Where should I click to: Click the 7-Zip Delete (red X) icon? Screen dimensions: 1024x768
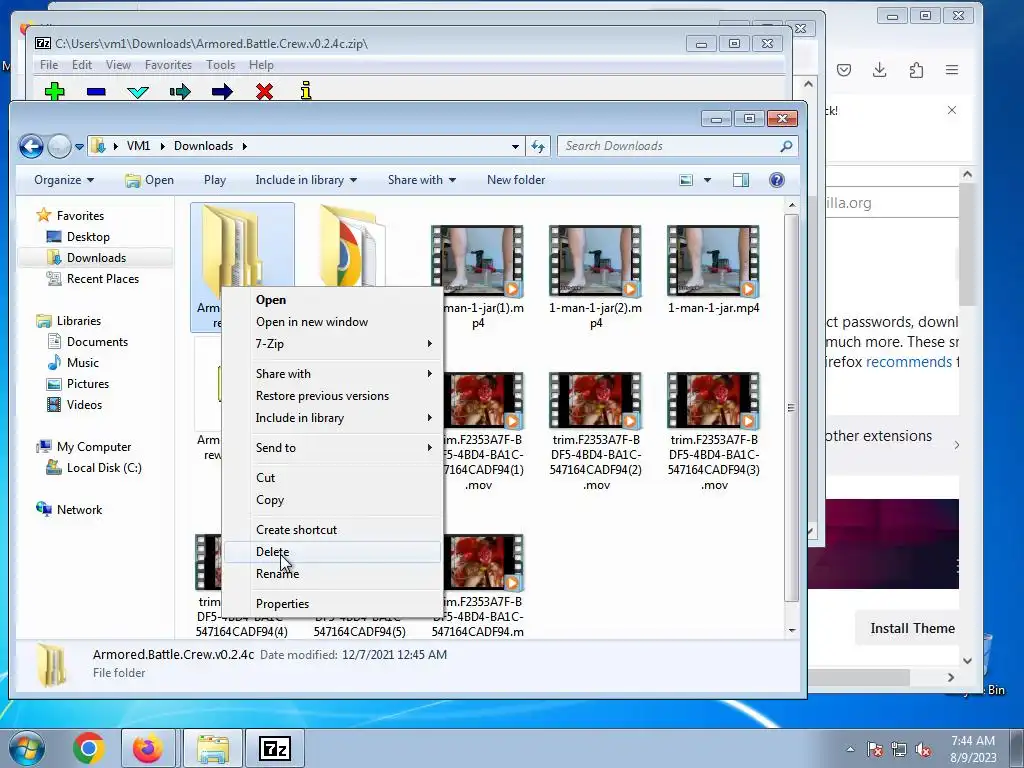point(264,91)
